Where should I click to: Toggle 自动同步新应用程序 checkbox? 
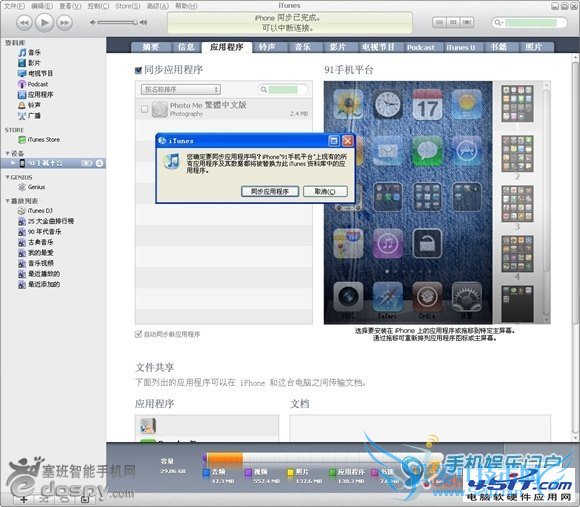[x=138, y=334]
